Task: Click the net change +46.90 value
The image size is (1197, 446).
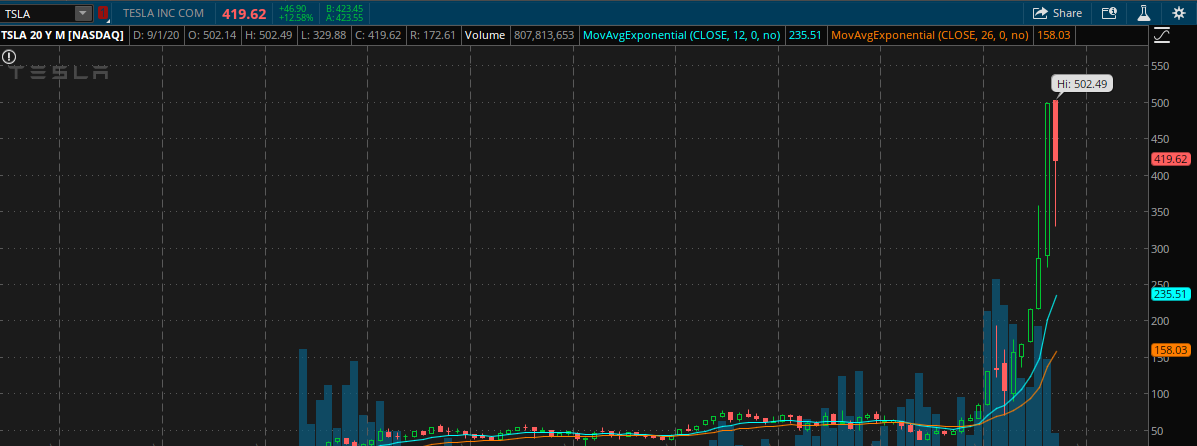Action: (x=294, y=8)
